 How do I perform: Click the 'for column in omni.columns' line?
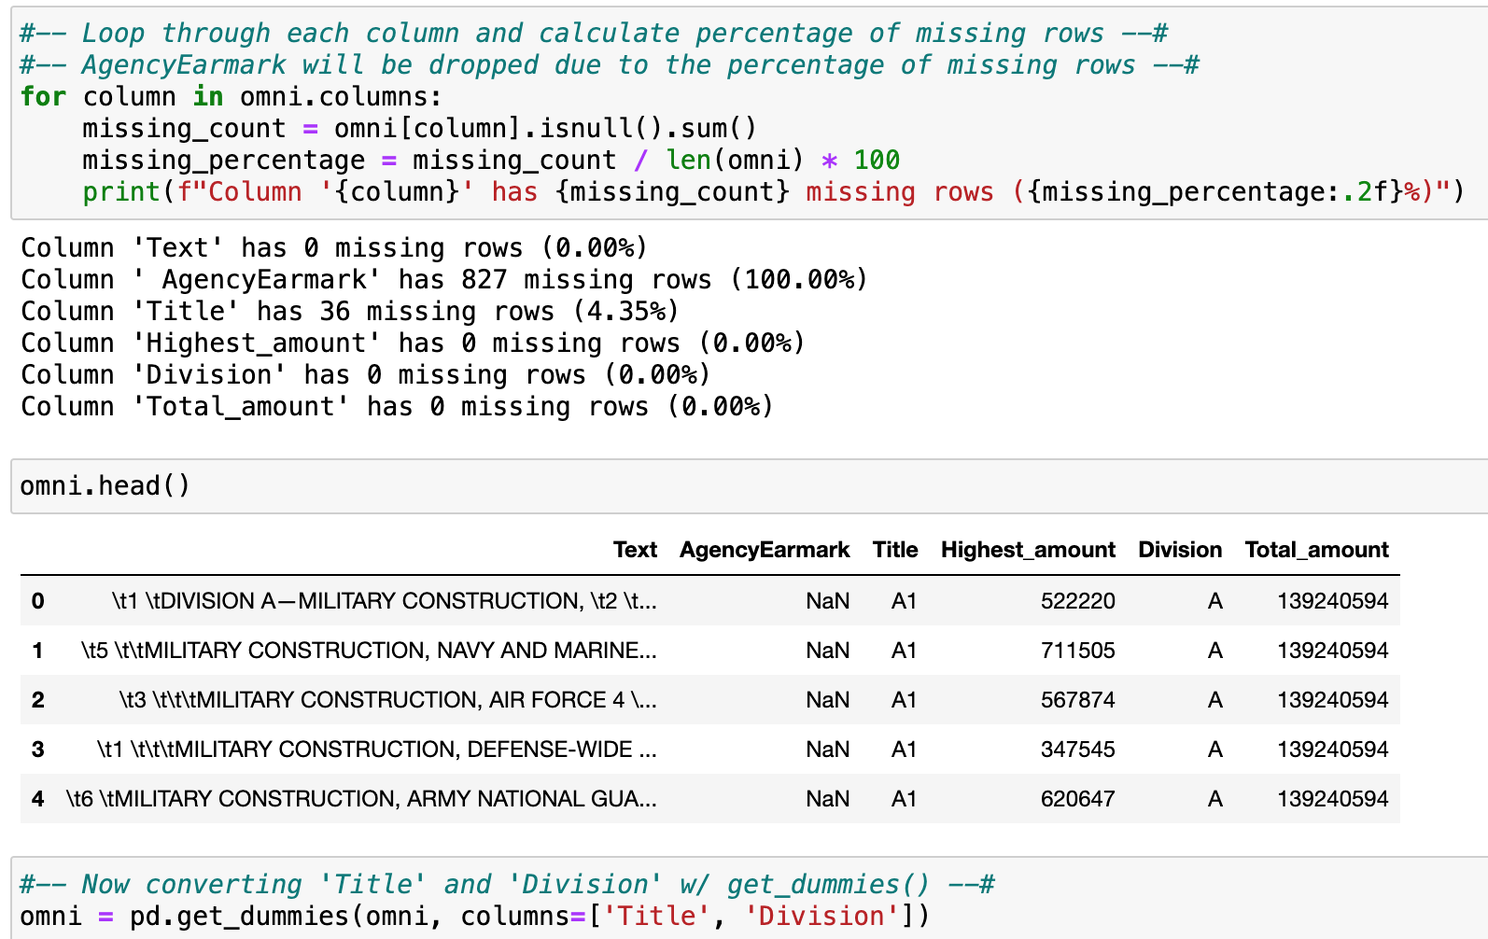(231, 97)
